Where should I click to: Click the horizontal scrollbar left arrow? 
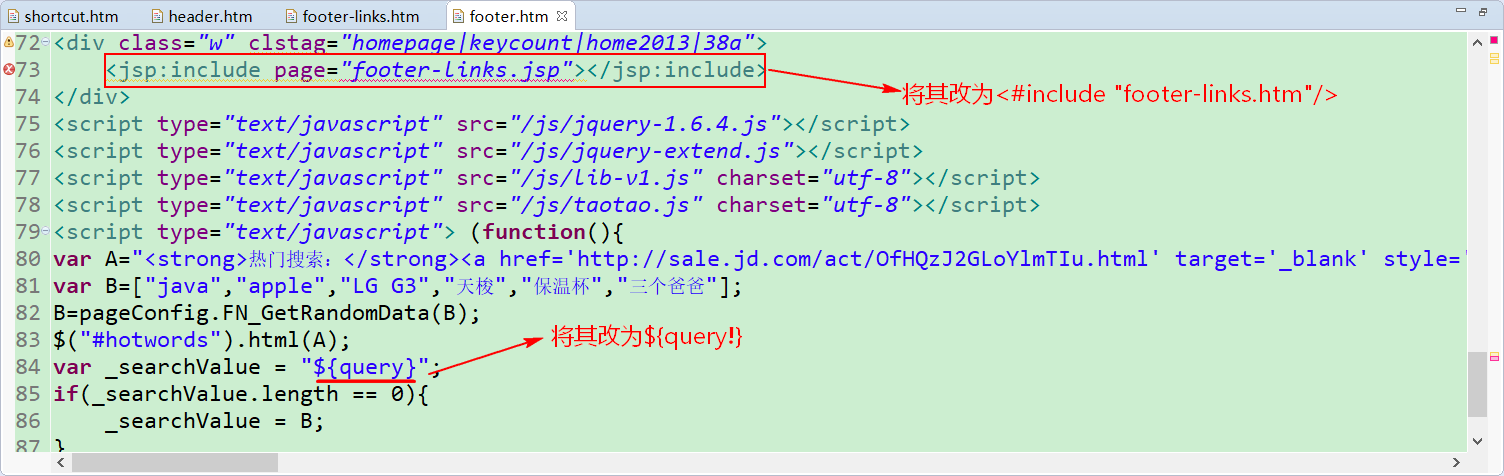point(61,463)
